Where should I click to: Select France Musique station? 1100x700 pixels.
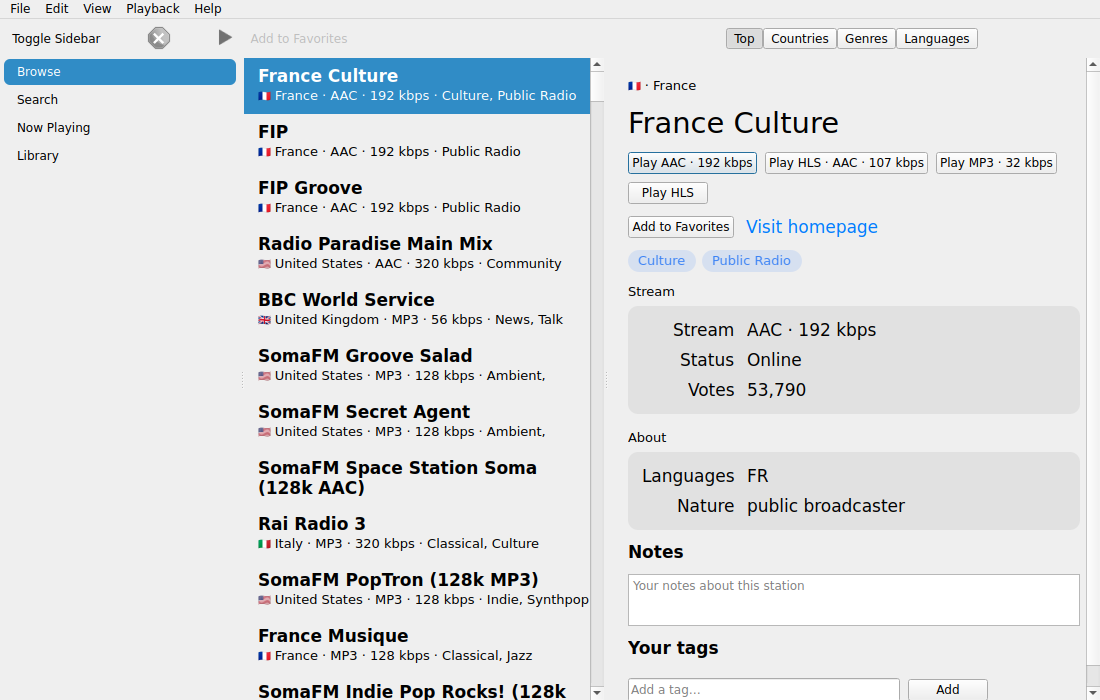[417, 647]
